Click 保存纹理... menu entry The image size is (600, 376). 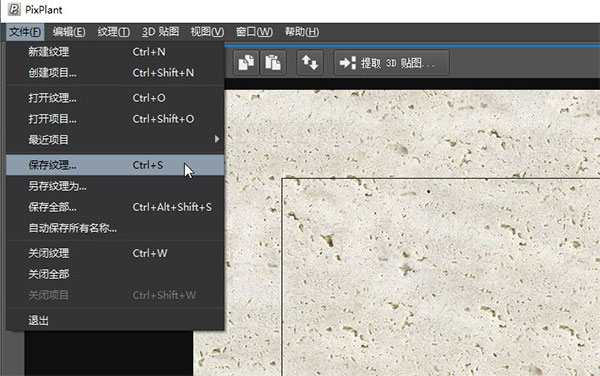(115, 165)
